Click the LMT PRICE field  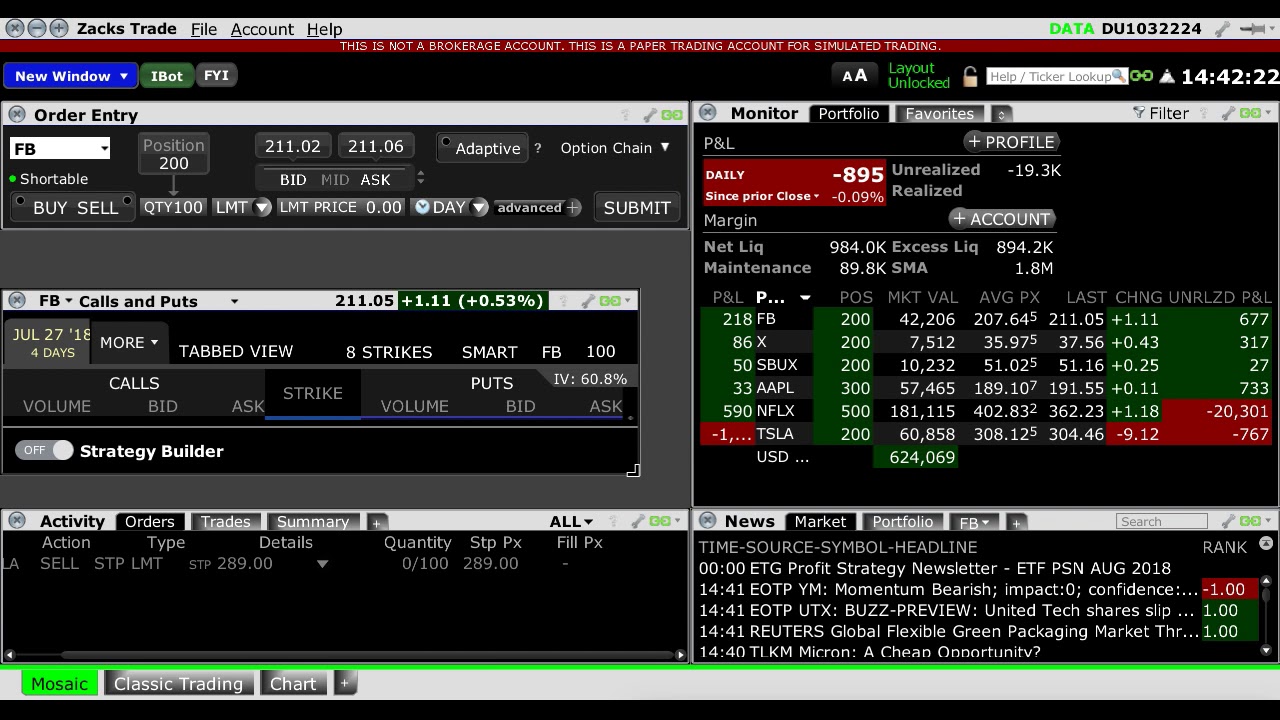tap(340, 207)
